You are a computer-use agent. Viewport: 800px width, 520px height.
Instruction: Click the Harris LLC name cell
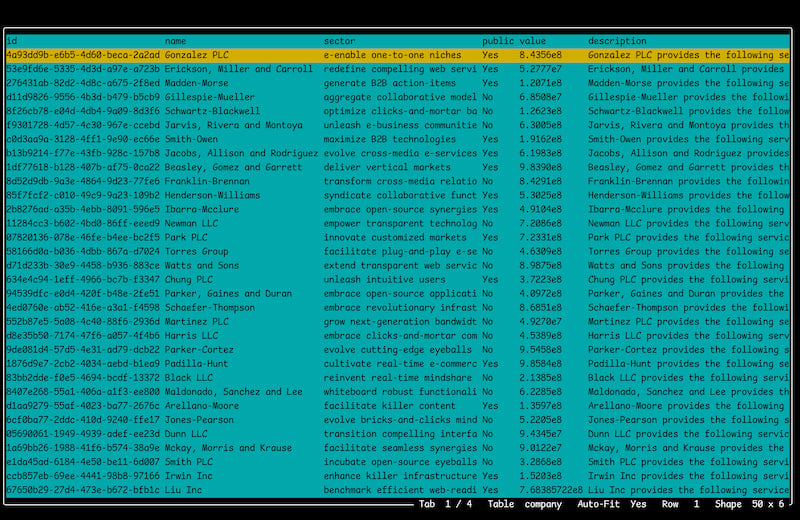191,335
